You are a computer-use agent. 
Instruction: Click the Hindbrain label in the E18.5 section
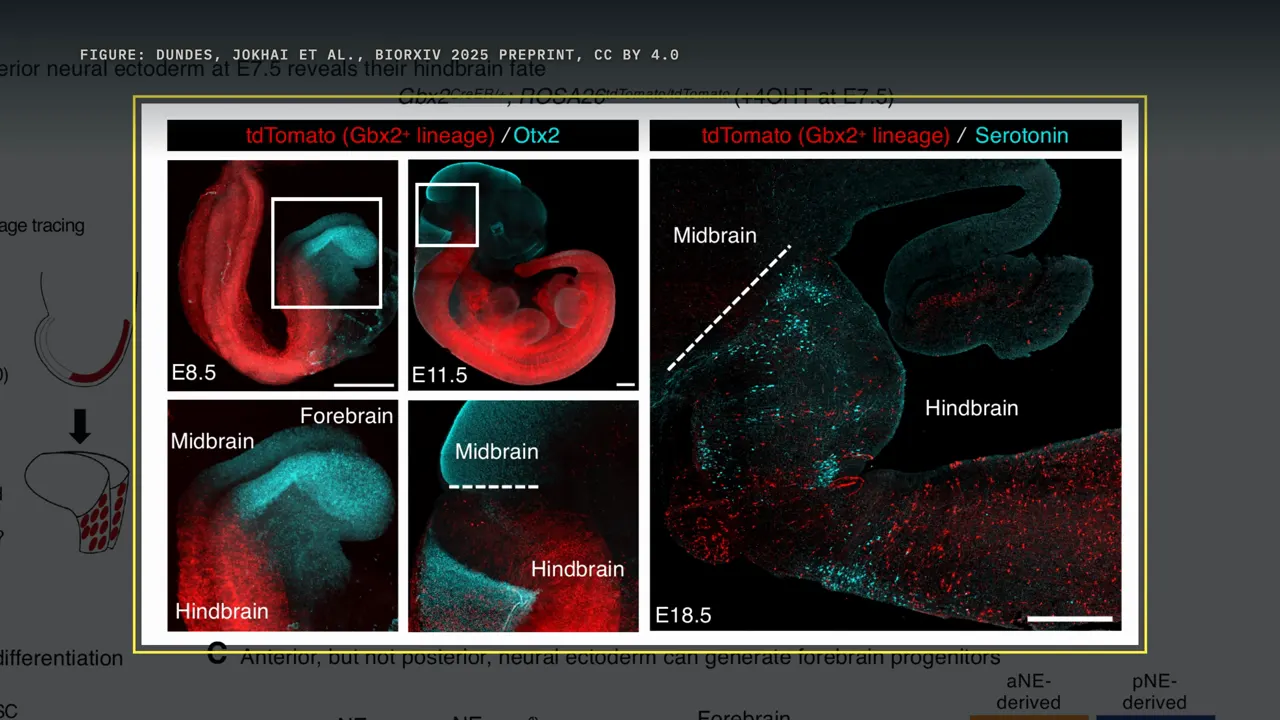coord(972,408)
